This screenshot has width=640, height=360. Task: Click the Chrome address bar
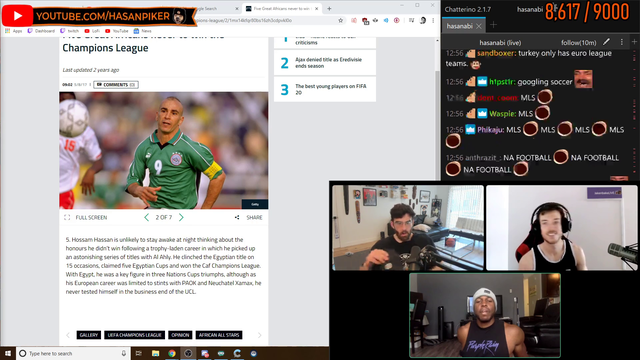(265, 20)
